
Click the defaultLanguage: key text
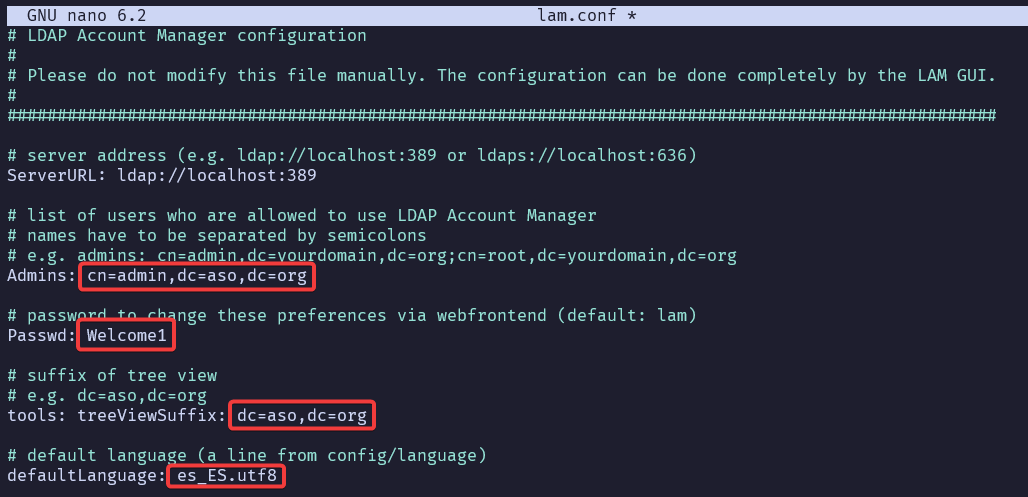coord(86,475)
